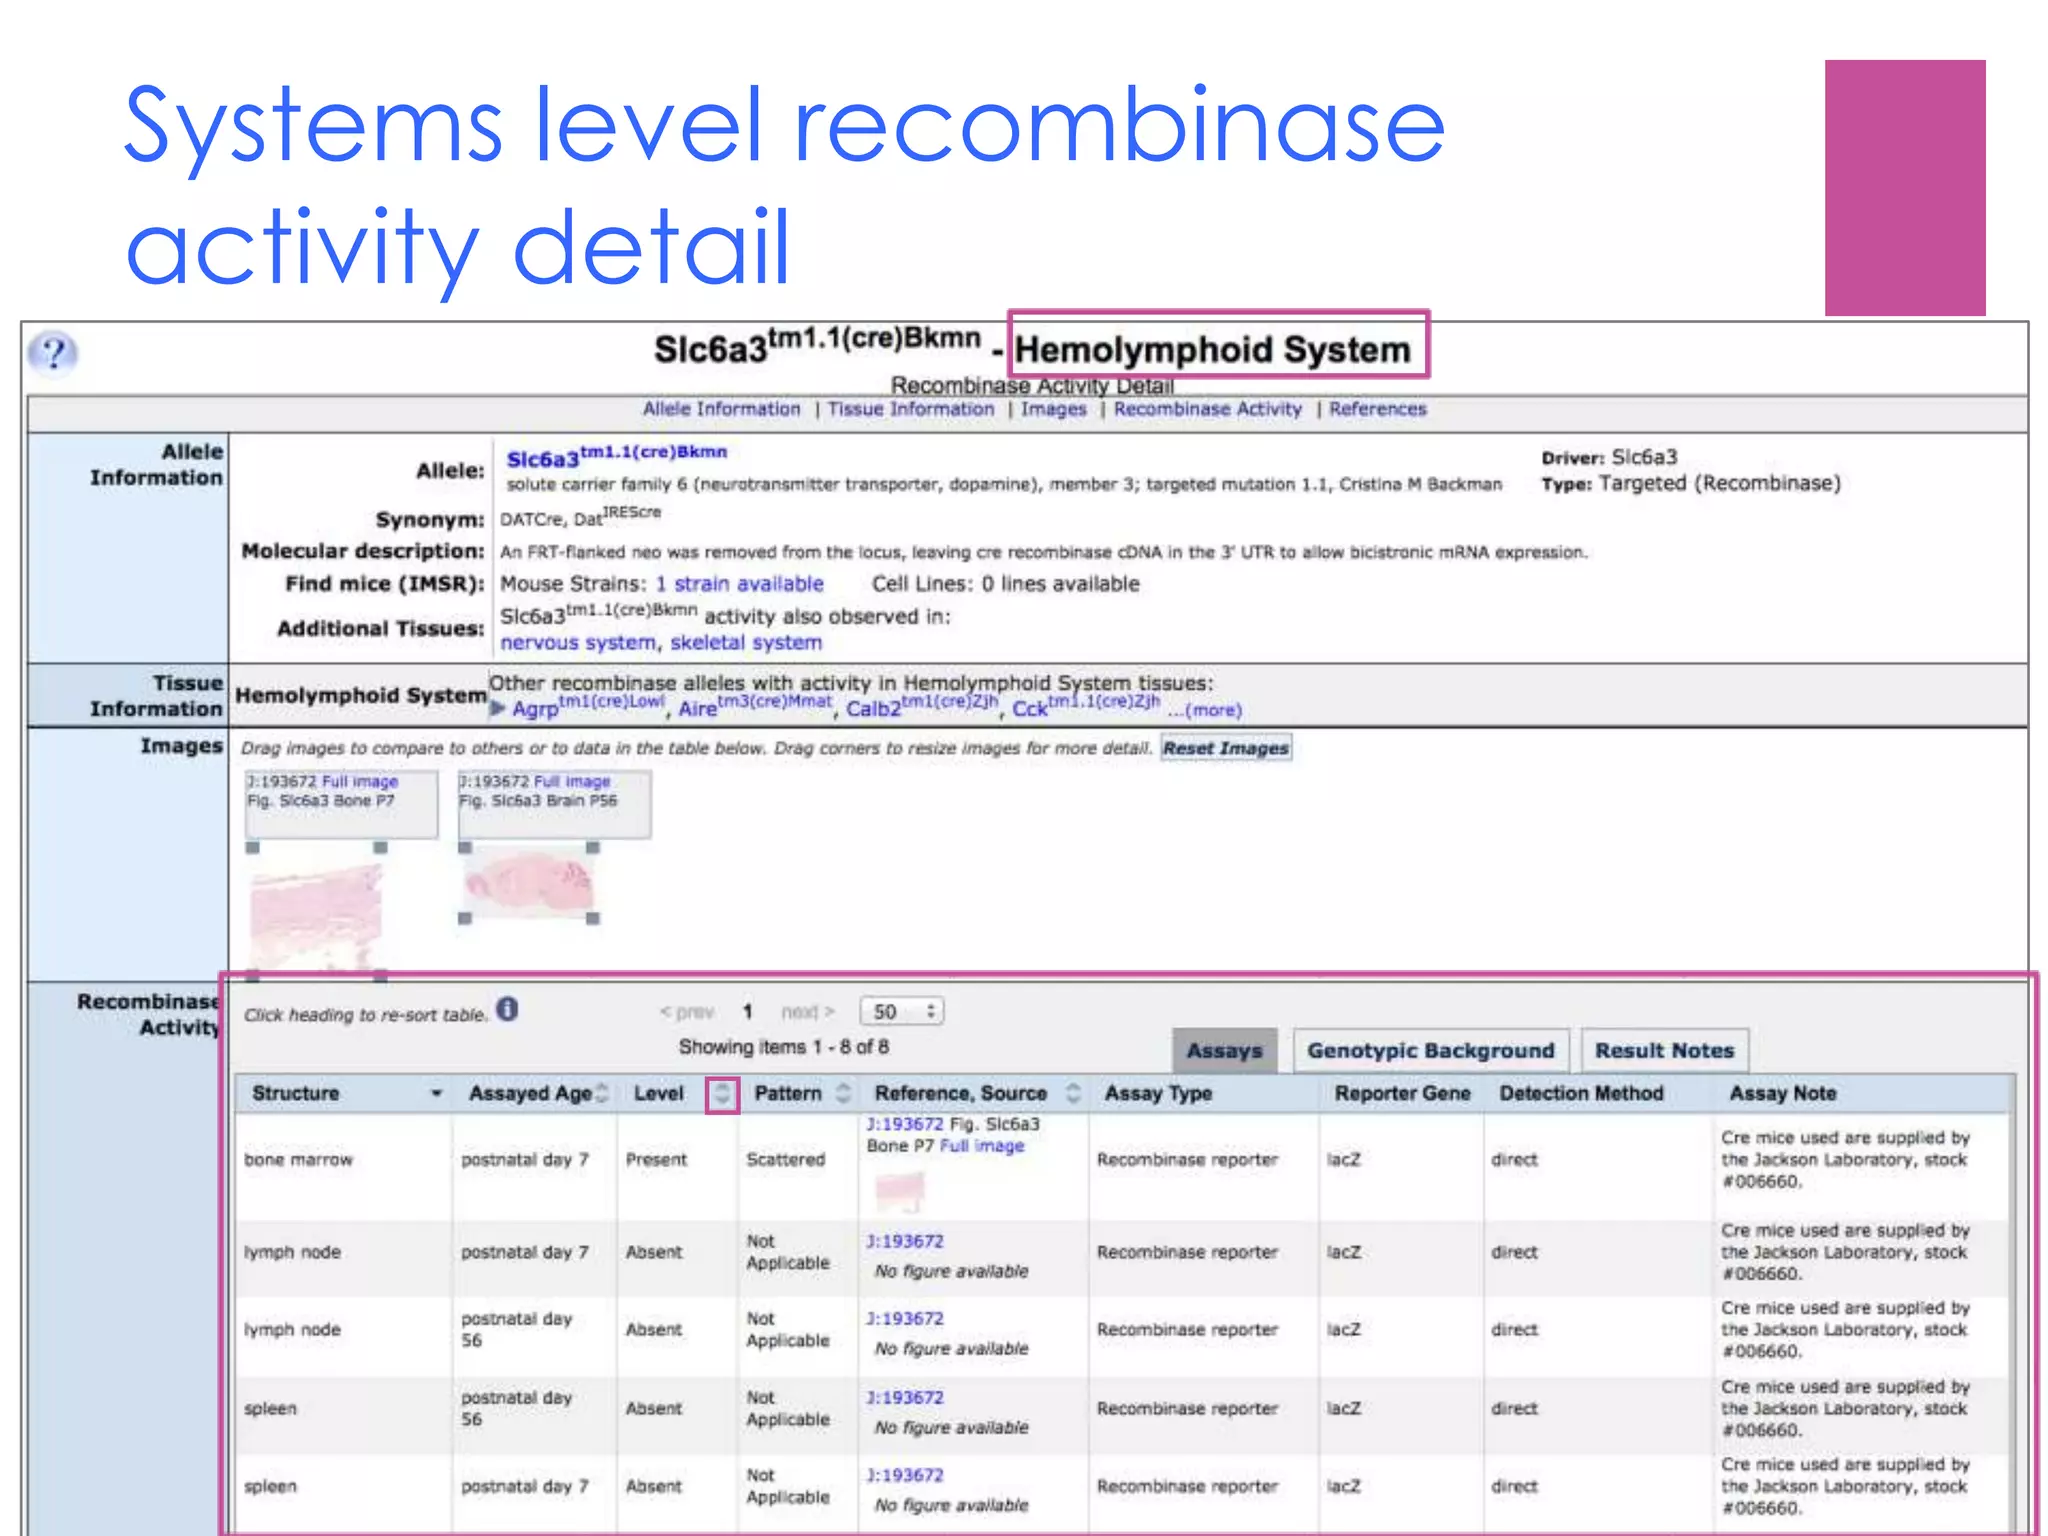The height and width of the screenshot is (1536, 2048).
Task: Expand other recombinase alleles triangle
Action: [497, 709]
